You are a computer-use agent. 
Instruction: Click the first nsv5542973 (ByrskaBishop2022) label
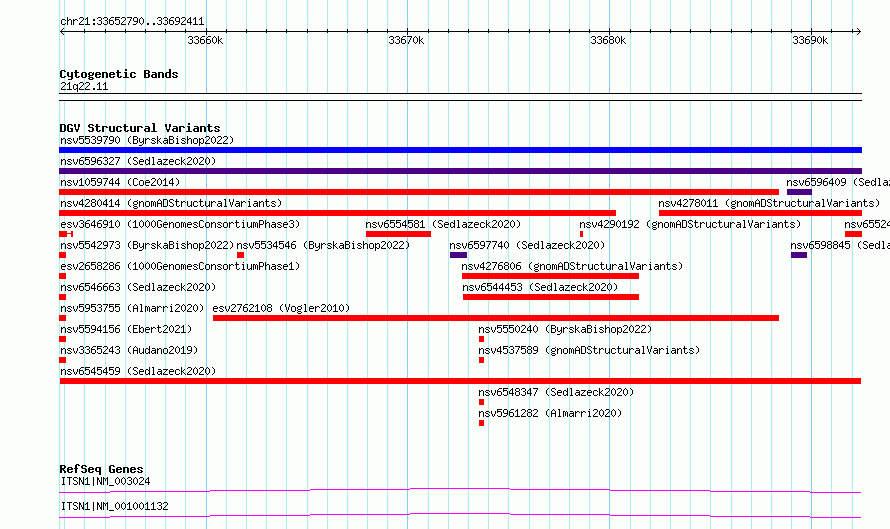[x=147, y=245]
